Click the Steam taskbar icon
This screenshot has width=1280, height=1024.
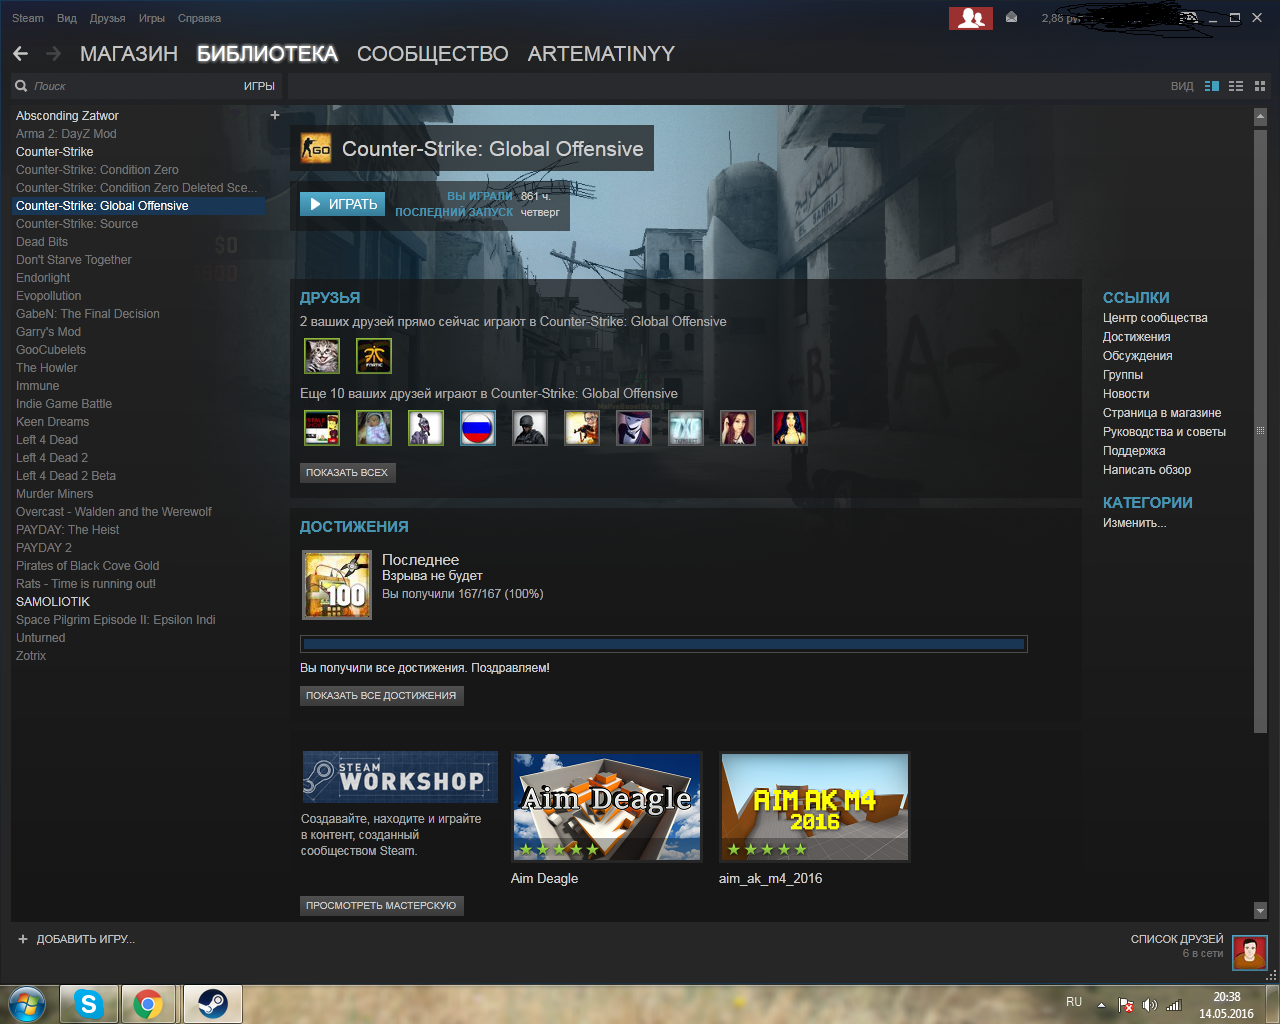tap(212, 1004)
